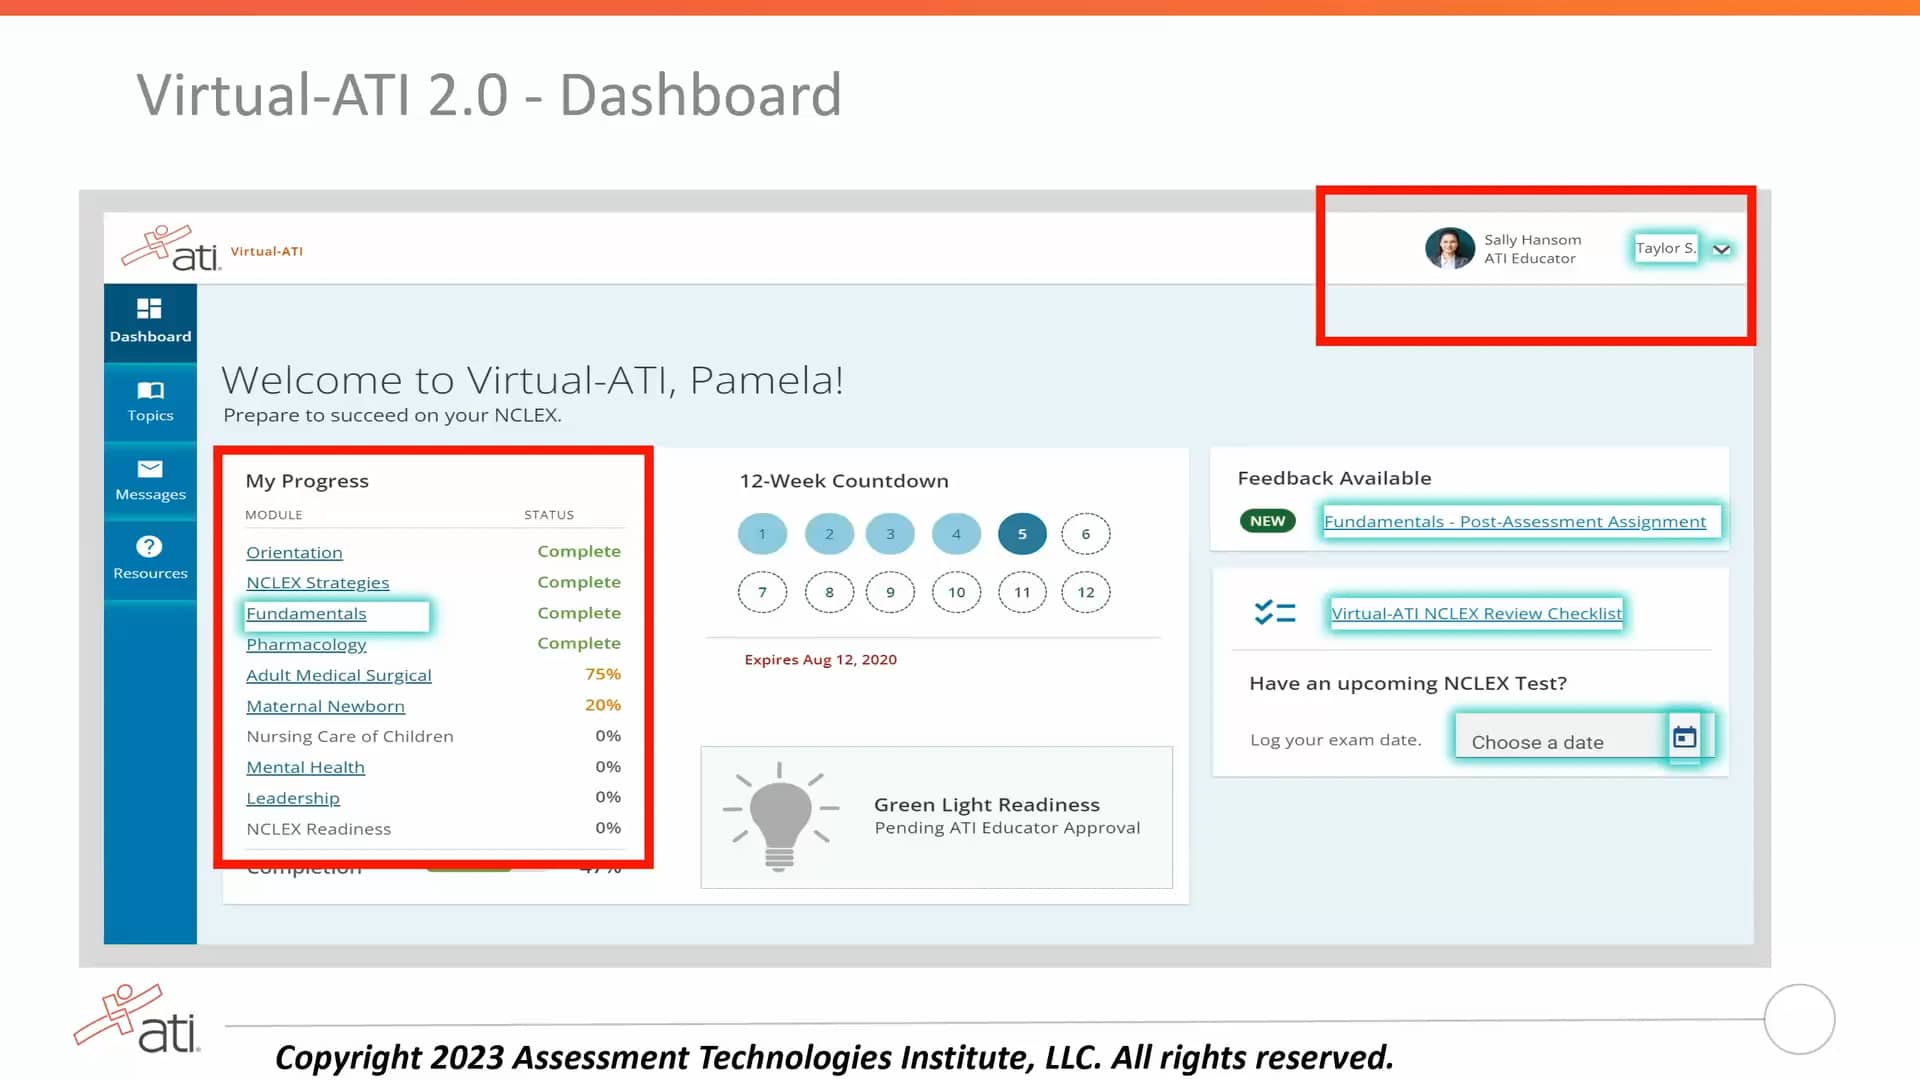Open the Pharmacology module
The width and height of the screenshot is (1920, 1080).
click(306, 644)
